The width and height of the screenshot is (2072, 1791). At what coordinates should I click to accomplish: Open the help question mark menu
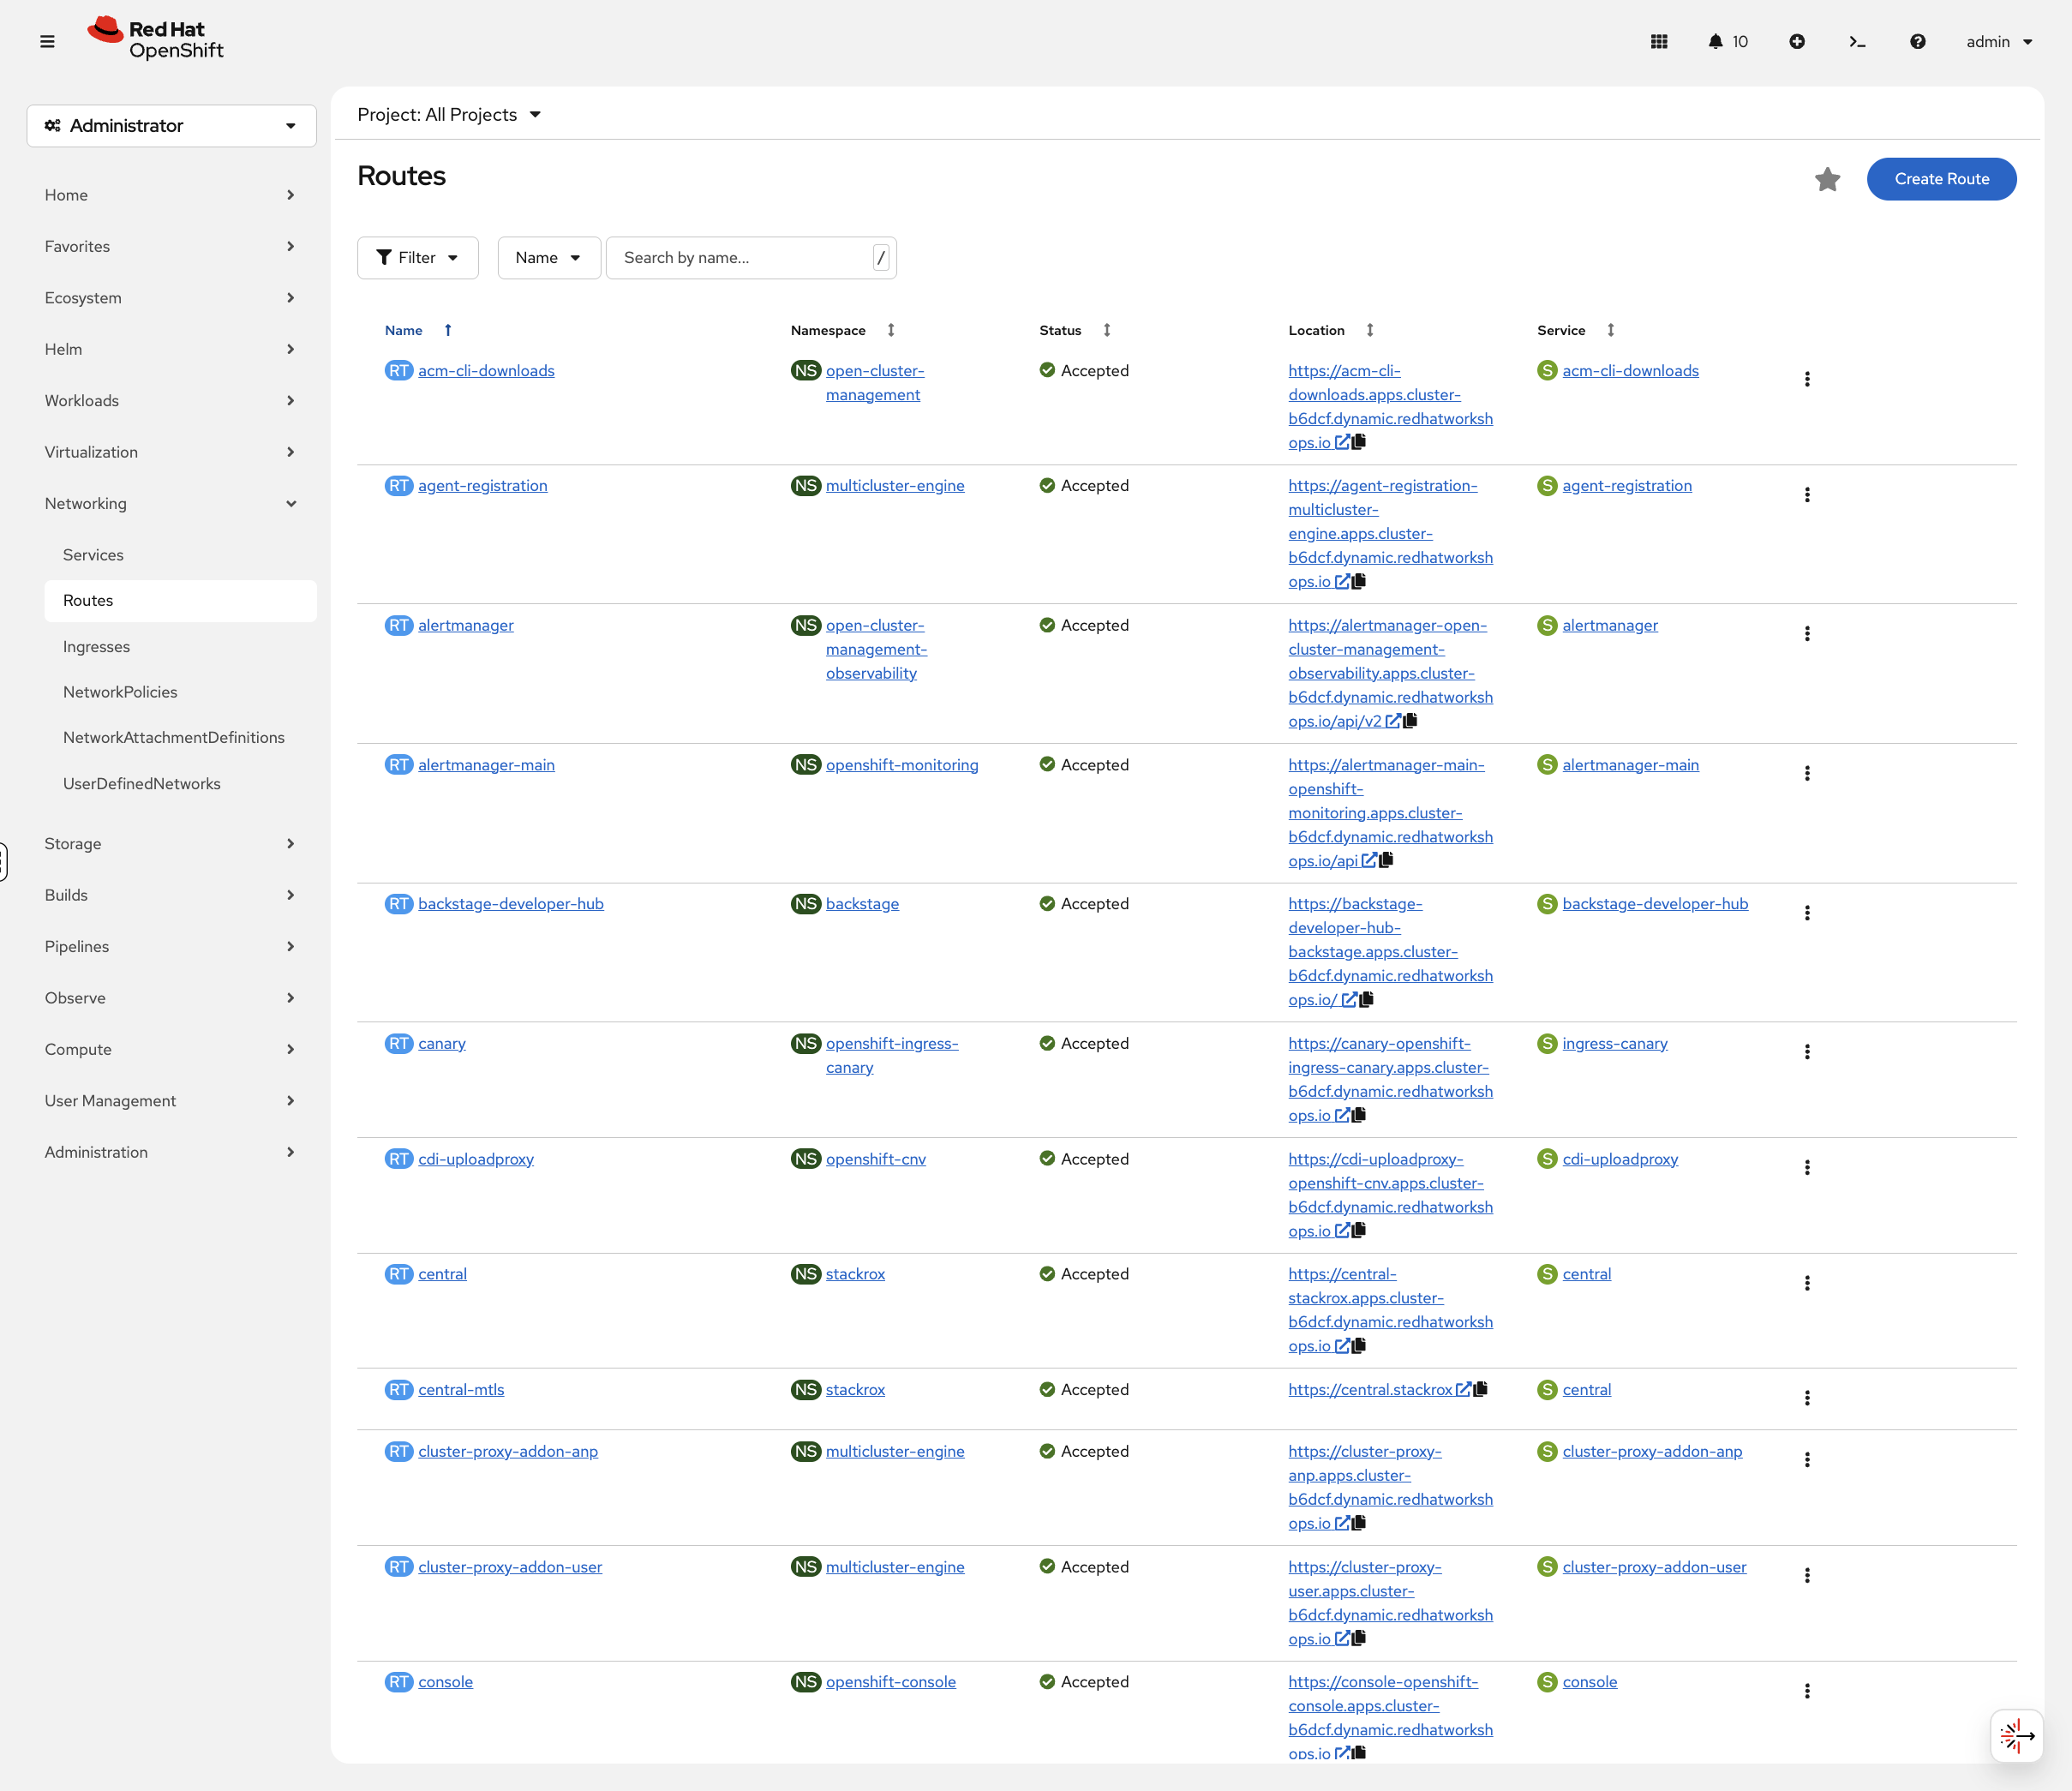1918,41
